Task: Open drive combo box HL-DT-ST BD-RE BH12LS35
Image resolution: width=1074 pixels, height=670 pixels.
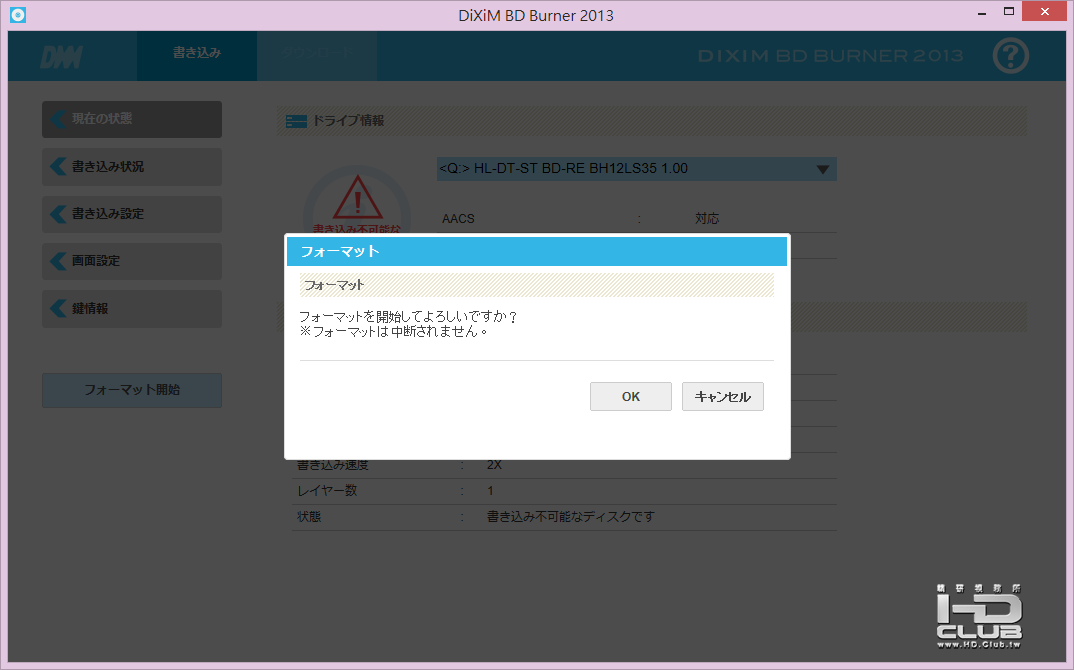Action: pos(636,169)
